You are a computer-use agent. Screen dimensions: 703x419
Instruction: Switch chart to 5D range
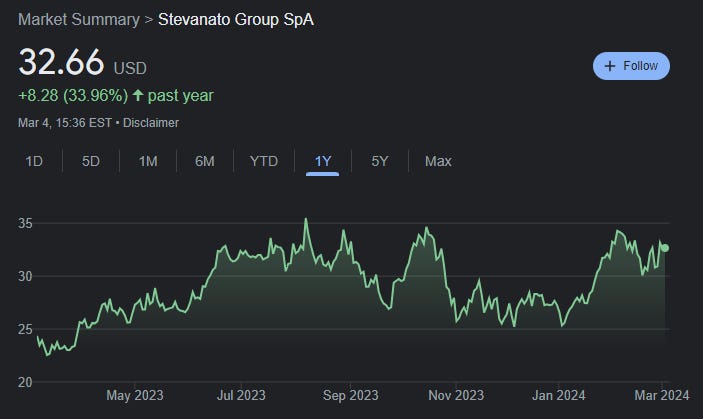91,161
